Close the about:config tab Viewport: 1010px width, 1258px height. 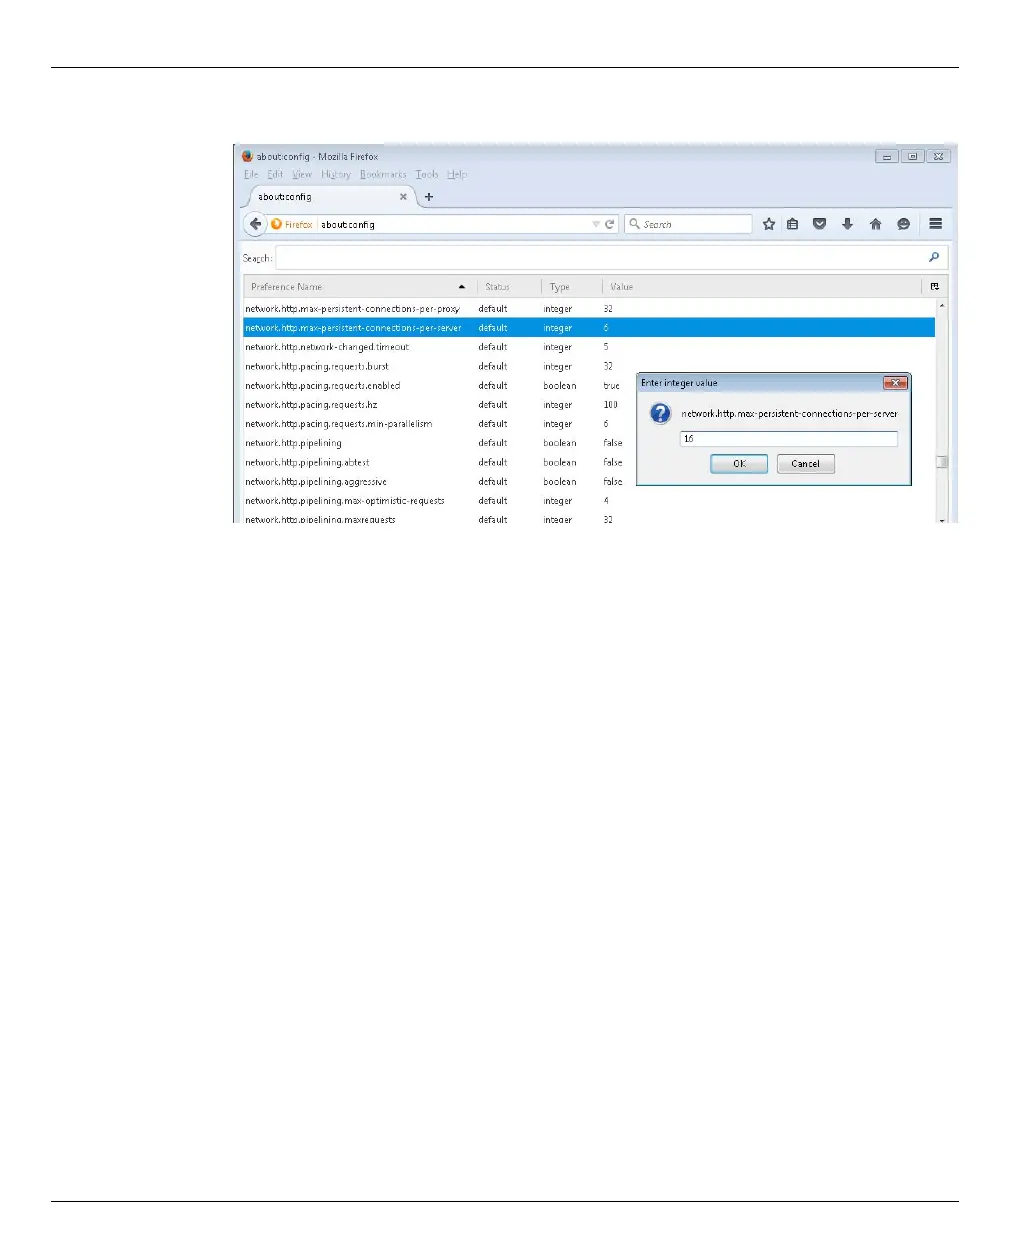tap(403, 197)
